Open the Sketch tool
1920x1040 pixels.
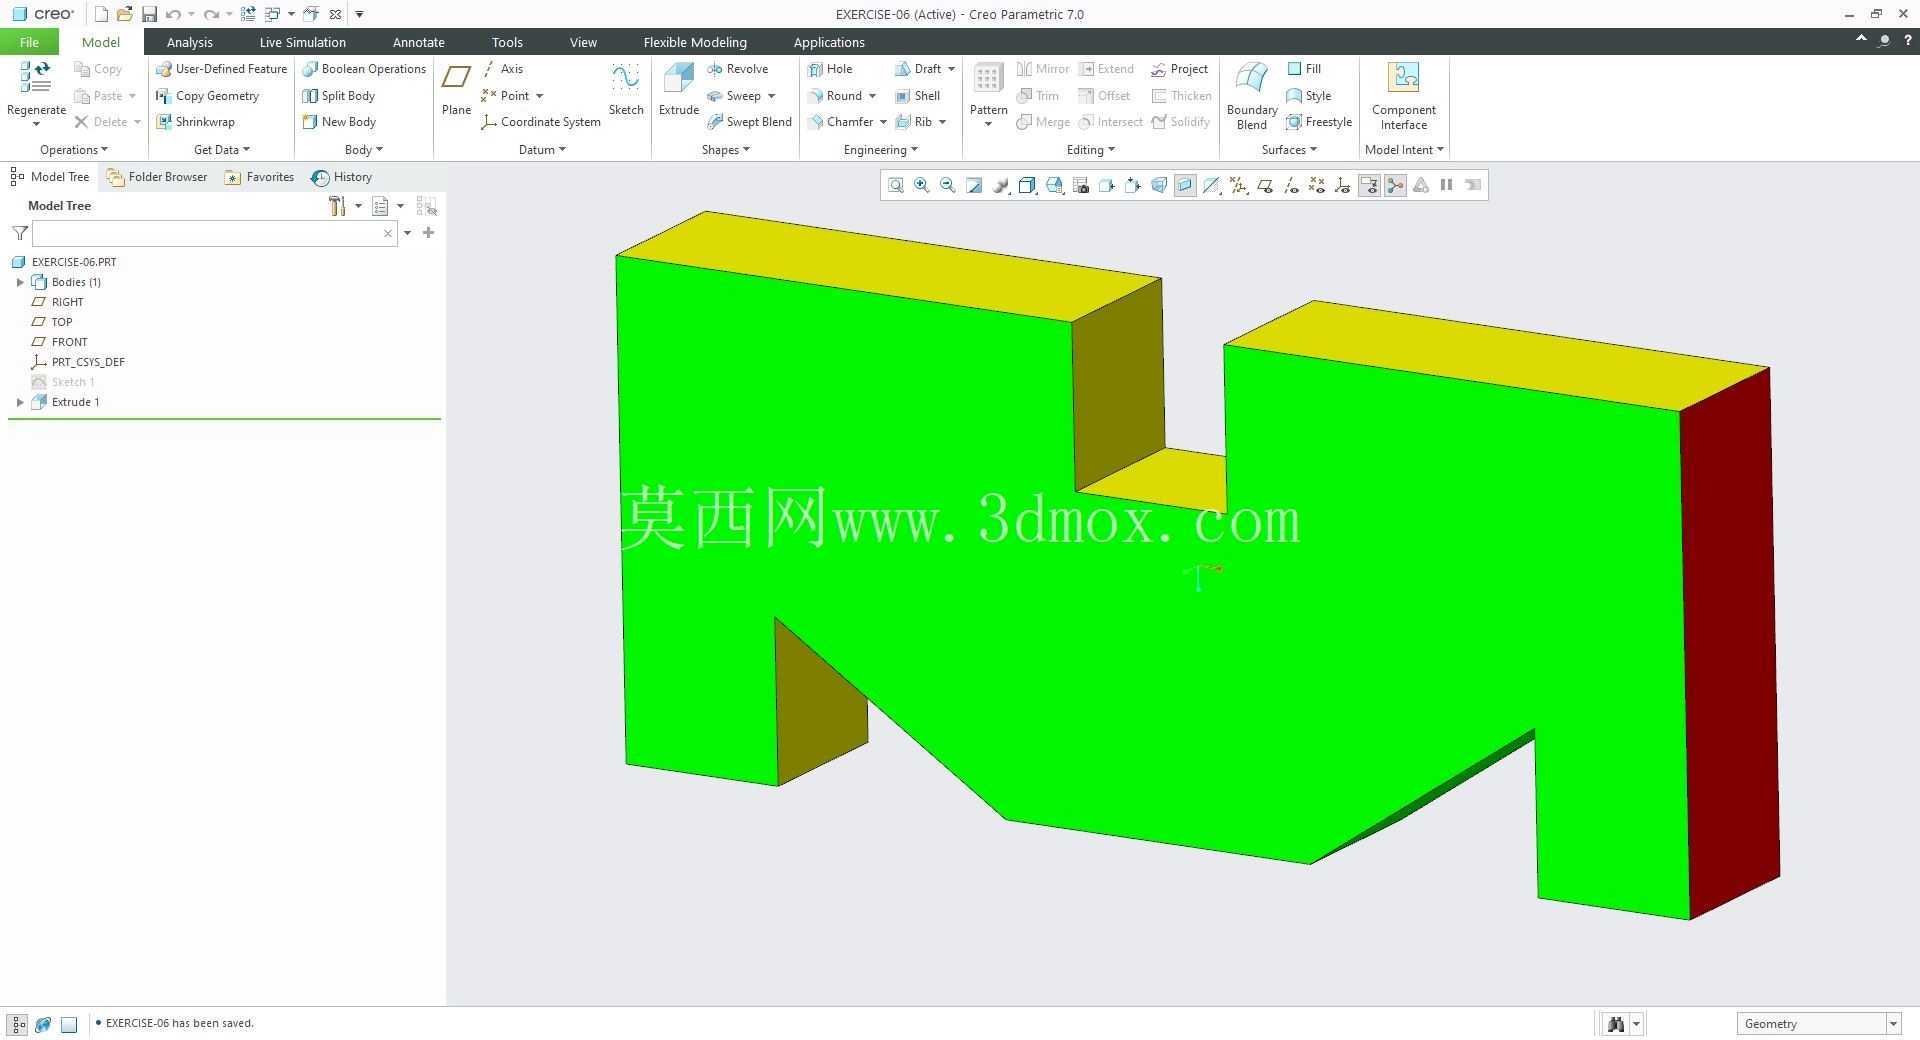[626, 90]
